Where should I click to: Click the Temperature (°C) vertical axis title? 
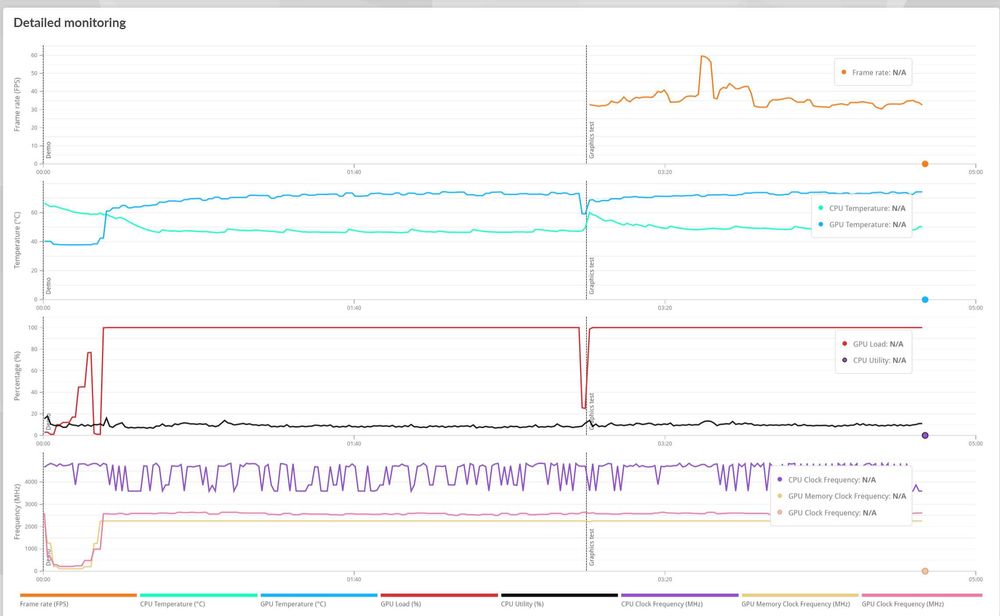coord(17,240)
